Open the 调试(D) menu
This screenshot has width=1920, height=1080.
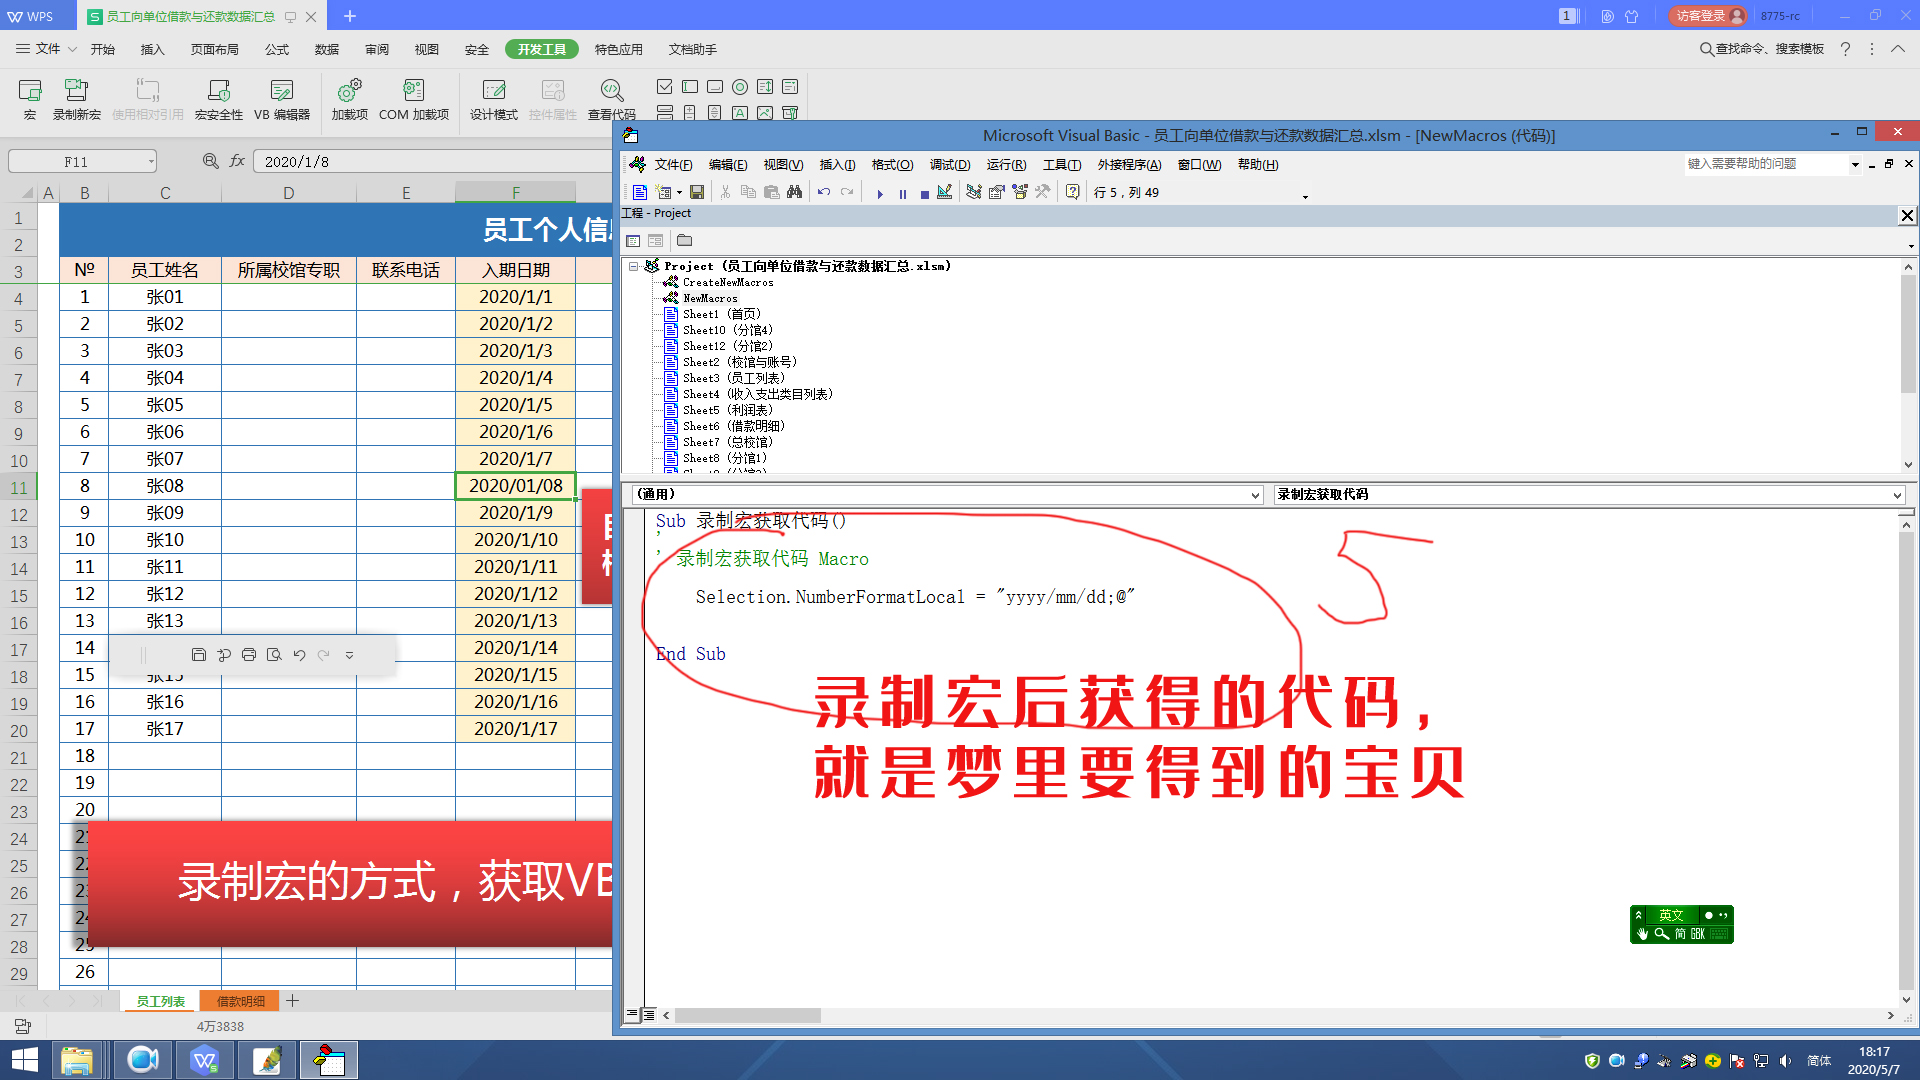[x=949, y=165]
